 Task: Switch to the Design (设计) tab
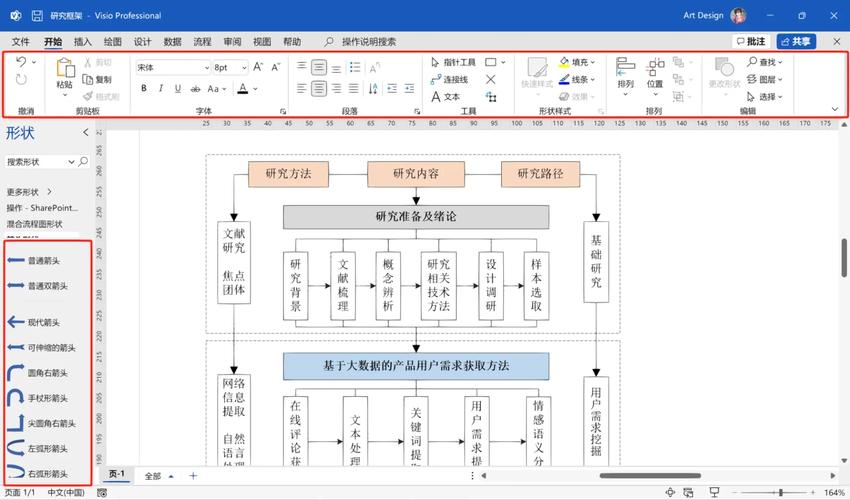point(142,42)
